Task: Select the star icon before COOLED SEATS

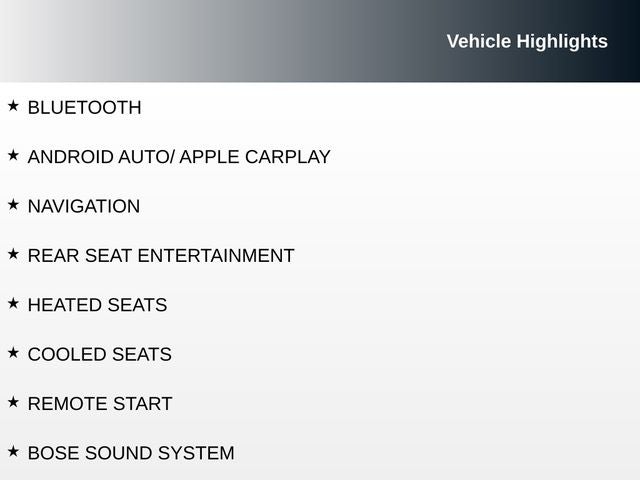Action: (13, 353)
